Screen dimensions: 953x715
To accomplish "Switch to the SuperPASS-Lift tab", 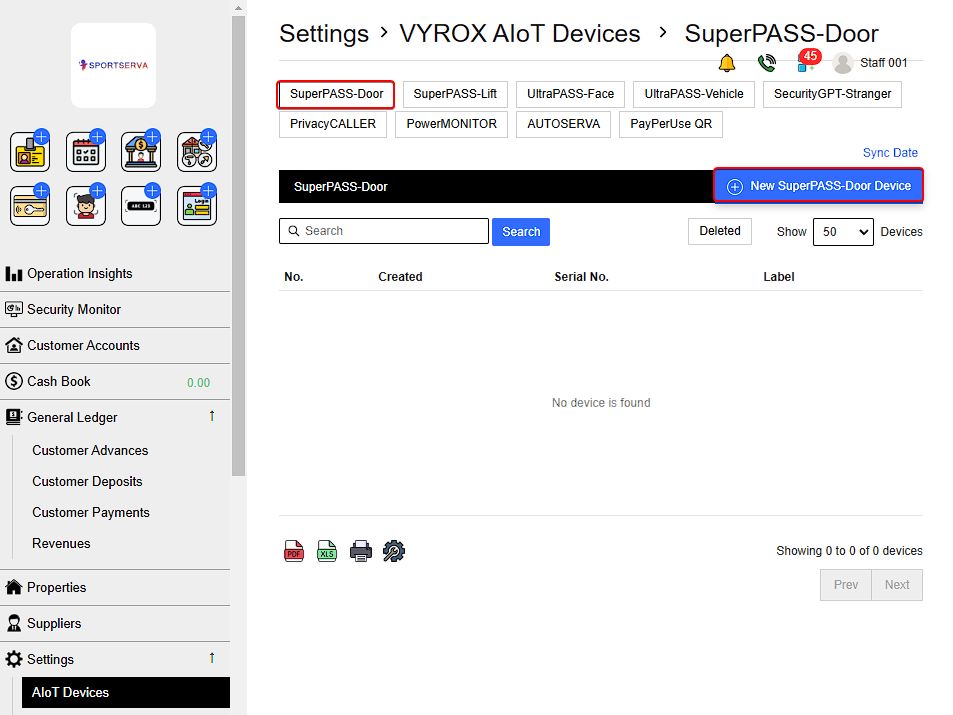I will click(x=455, y=95).
